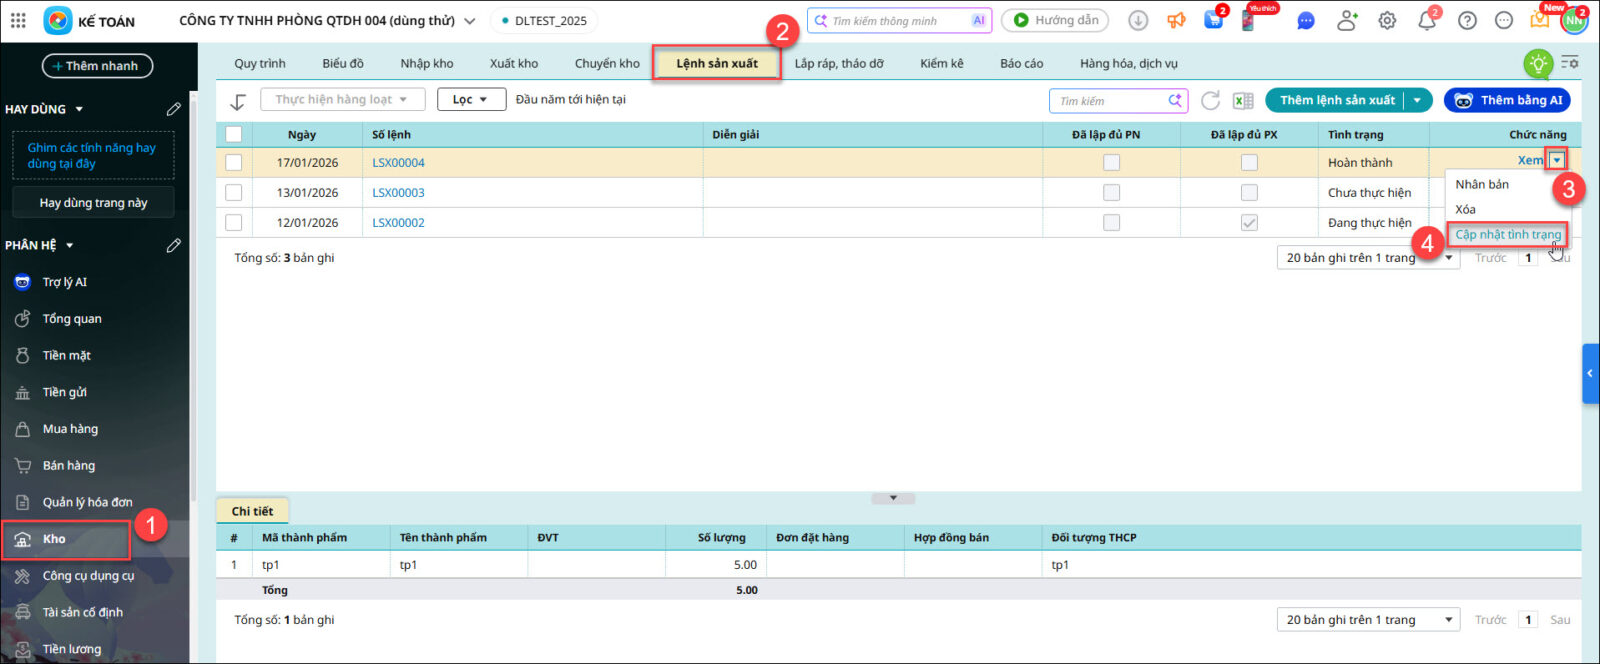Click the Thêm lệnh sản xuất button

point(1336,100)
